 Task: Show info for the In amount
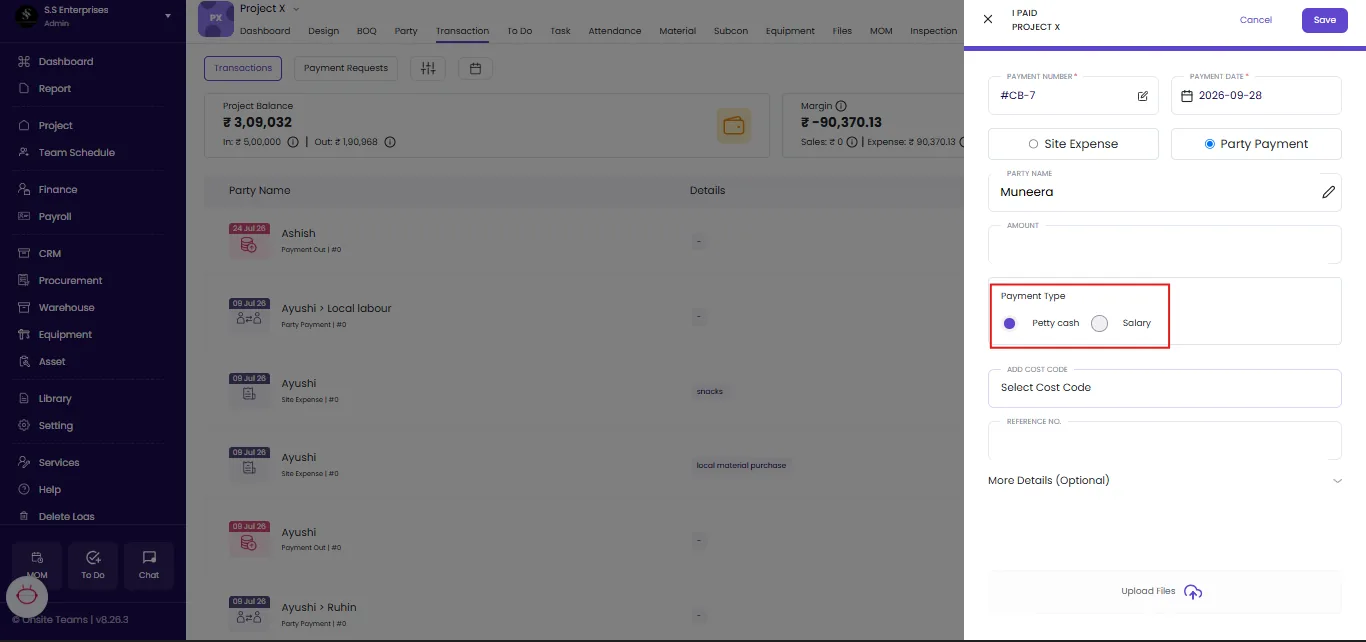(293, 142)
